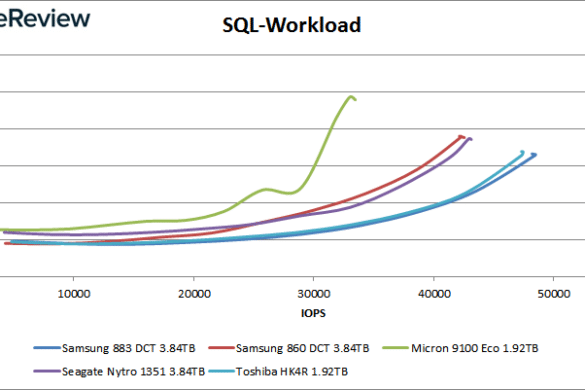Click the Samsung 860 DCT 3.84TB legend entry

tap(289, 348)
